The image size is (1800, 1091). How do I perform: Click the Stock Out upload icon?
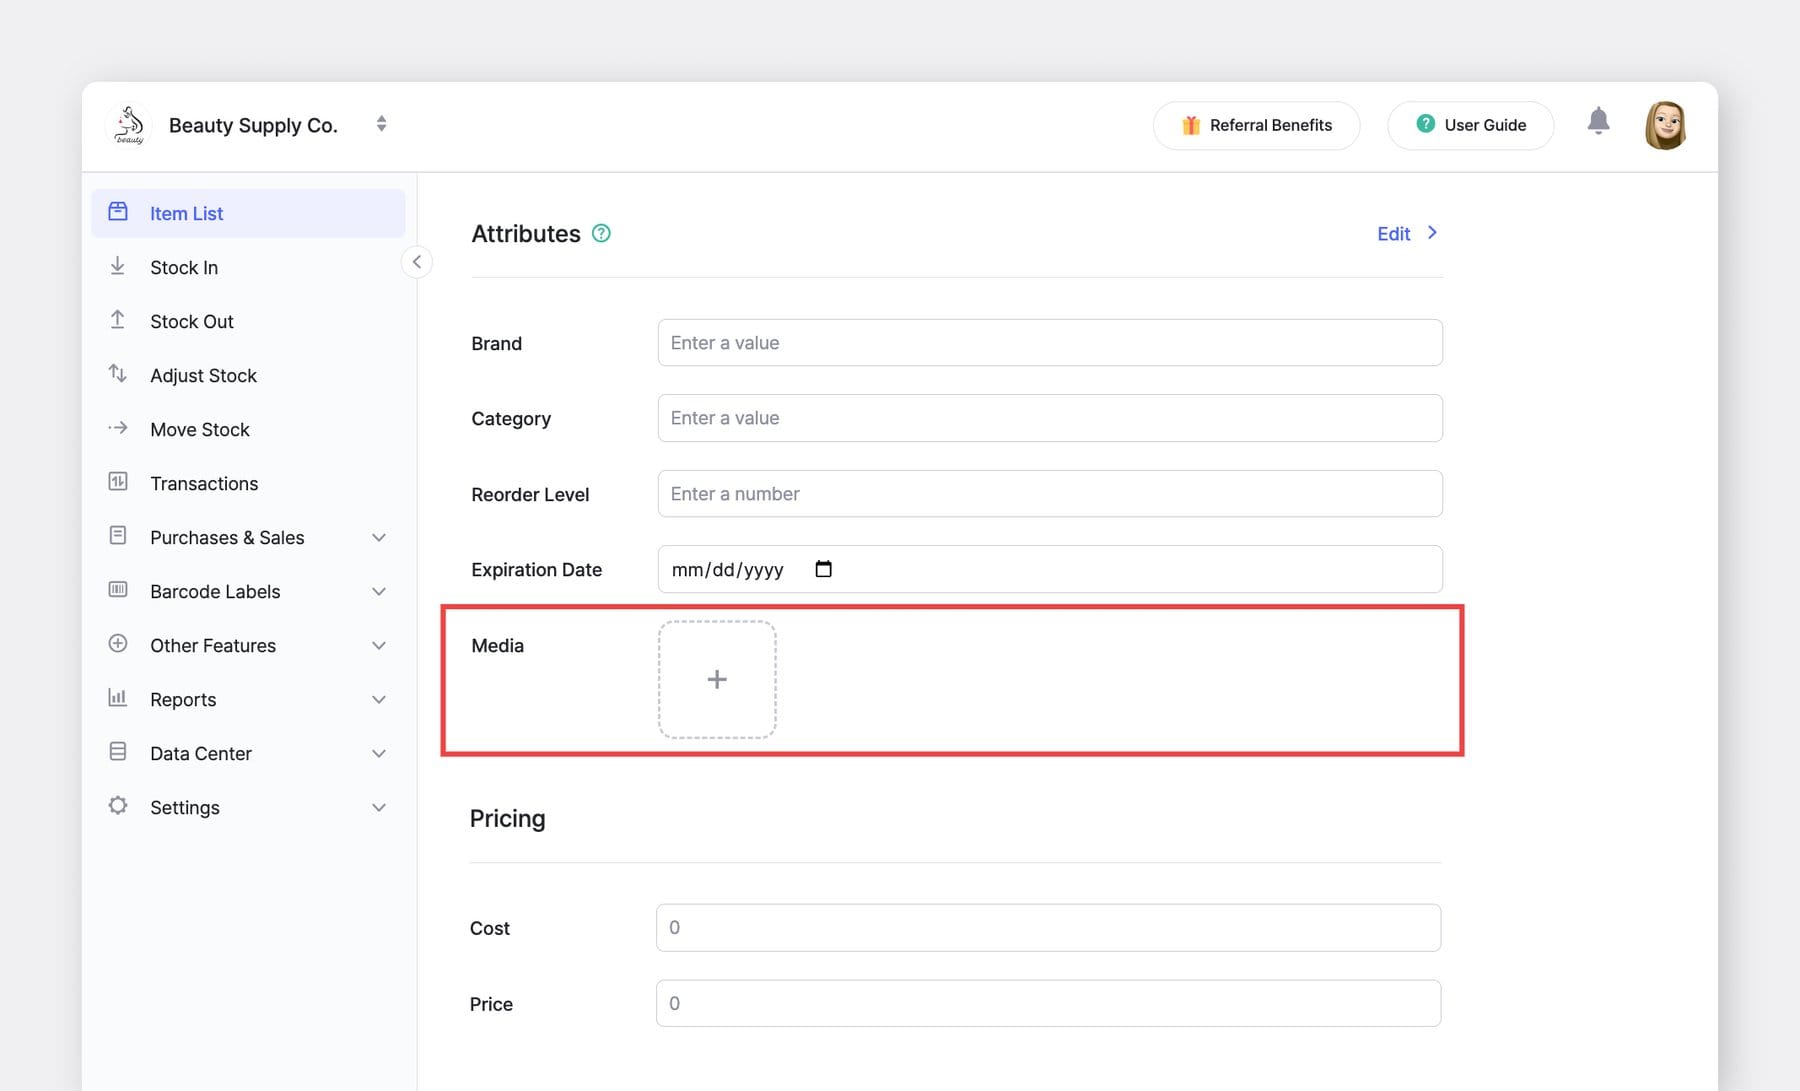point(118,320)
